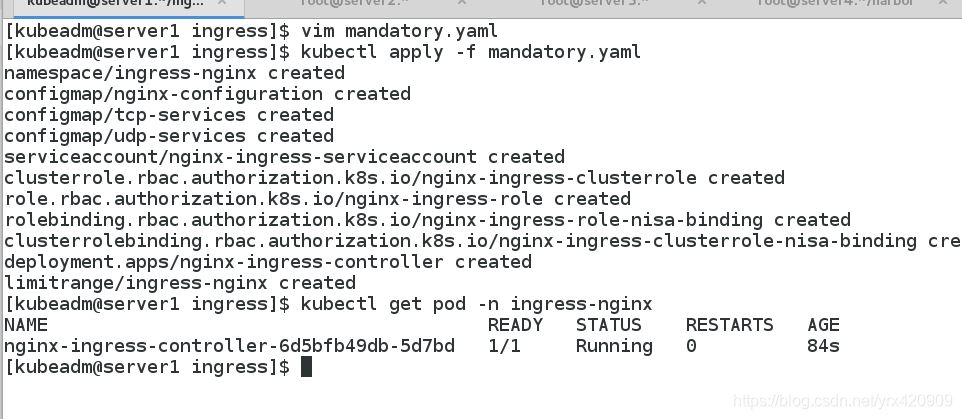Image resolution: width=962 pixels, height=419 pixels.
Task: Close the root@server3 terminal tab
Action: pos(701,3)
